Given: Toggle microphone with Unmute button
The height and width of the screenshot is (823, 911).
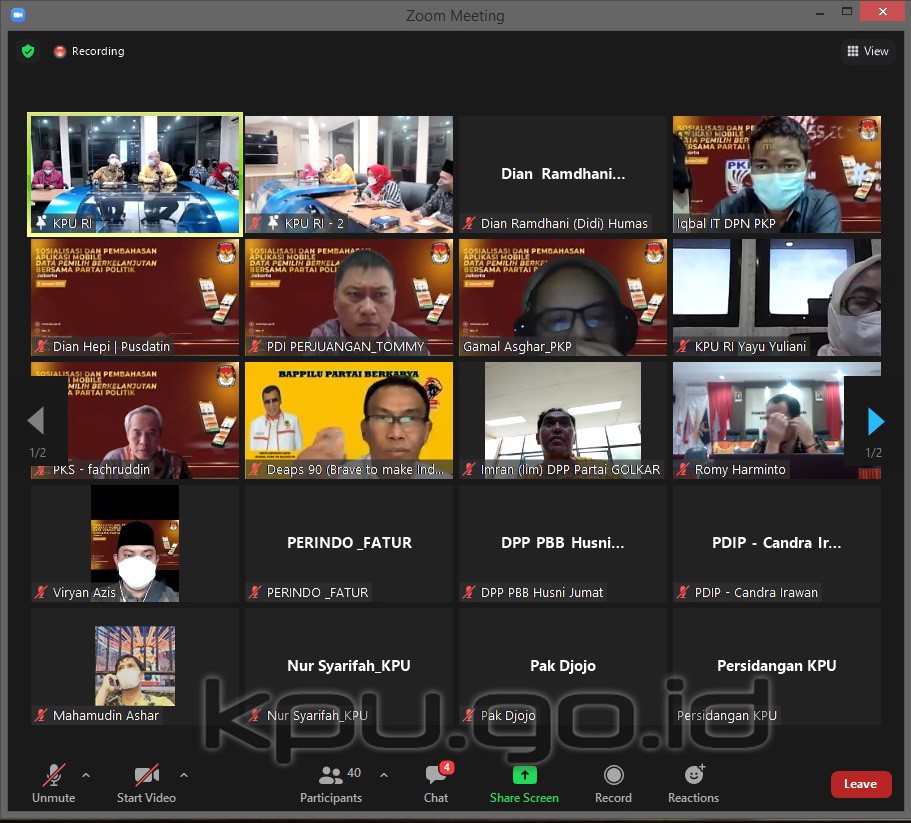Looking at the screenshot, I should click(x=53, y=783).
